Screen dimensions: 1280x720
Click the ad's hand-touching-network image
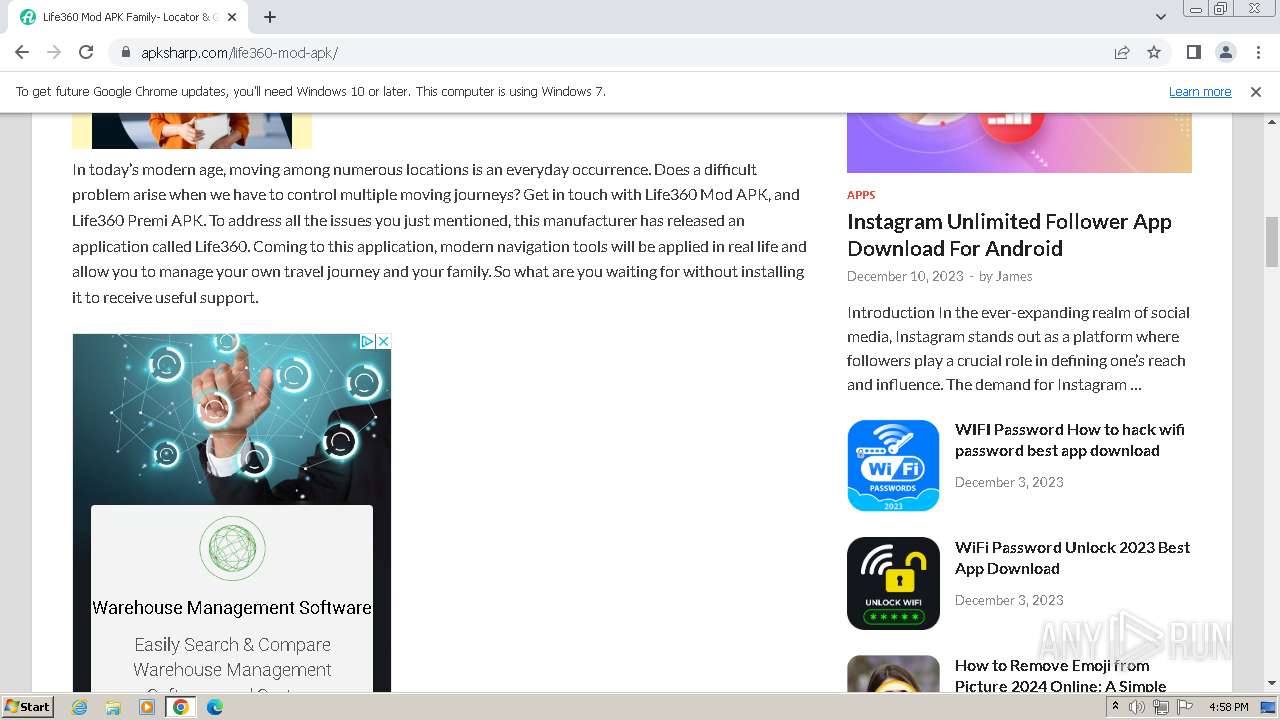click(x=232, y=419)
